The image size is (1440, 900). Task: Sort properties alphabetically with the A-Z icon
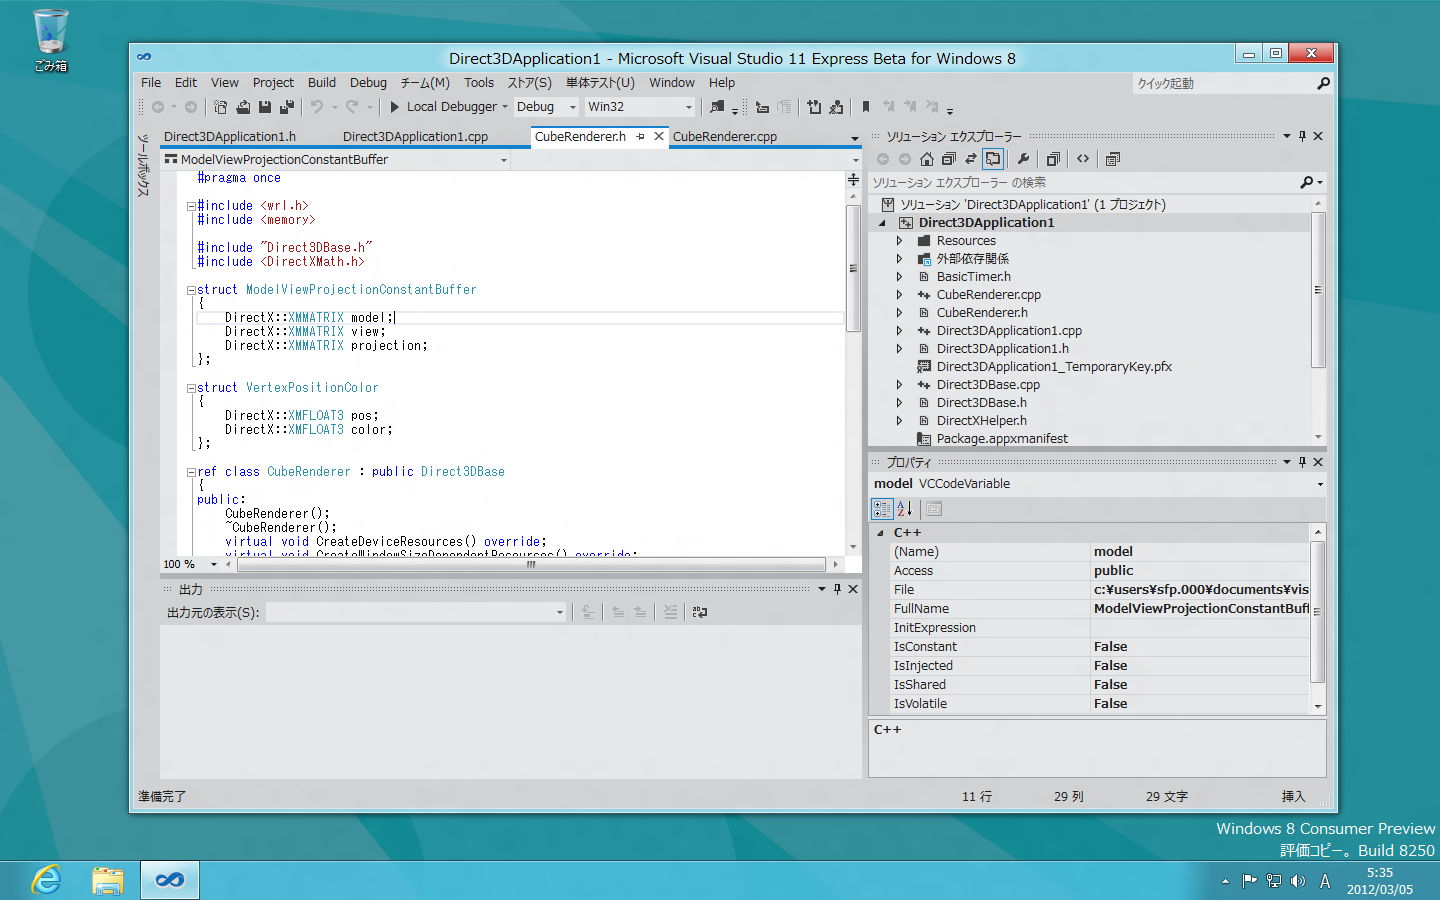[904, 509]
